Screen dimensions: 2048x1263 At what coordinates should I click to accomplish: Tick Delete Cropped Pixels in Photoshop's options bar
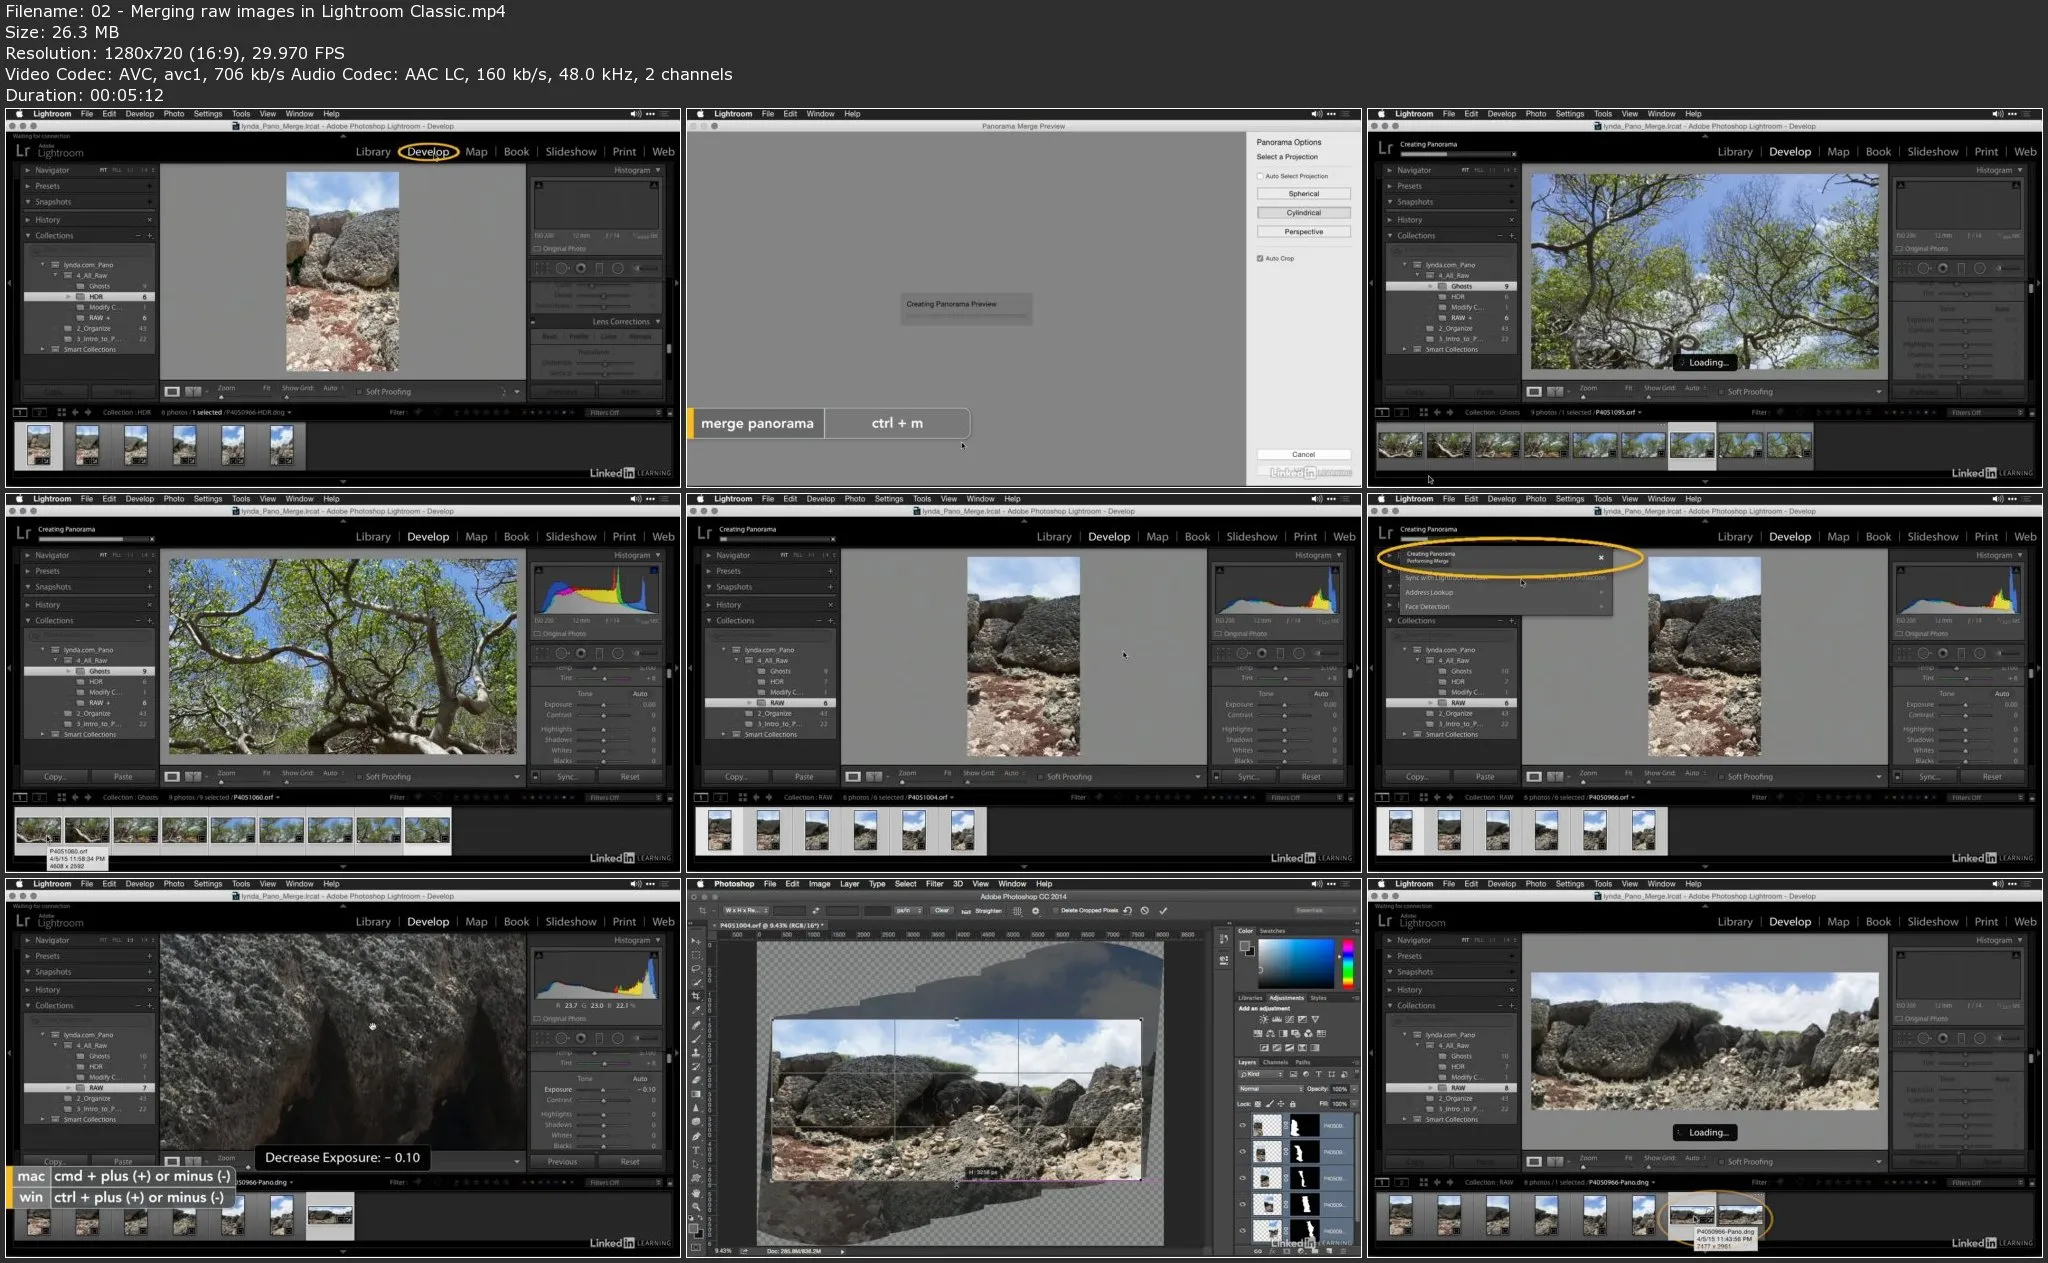pyautogui.click(x=1055, y=911)
